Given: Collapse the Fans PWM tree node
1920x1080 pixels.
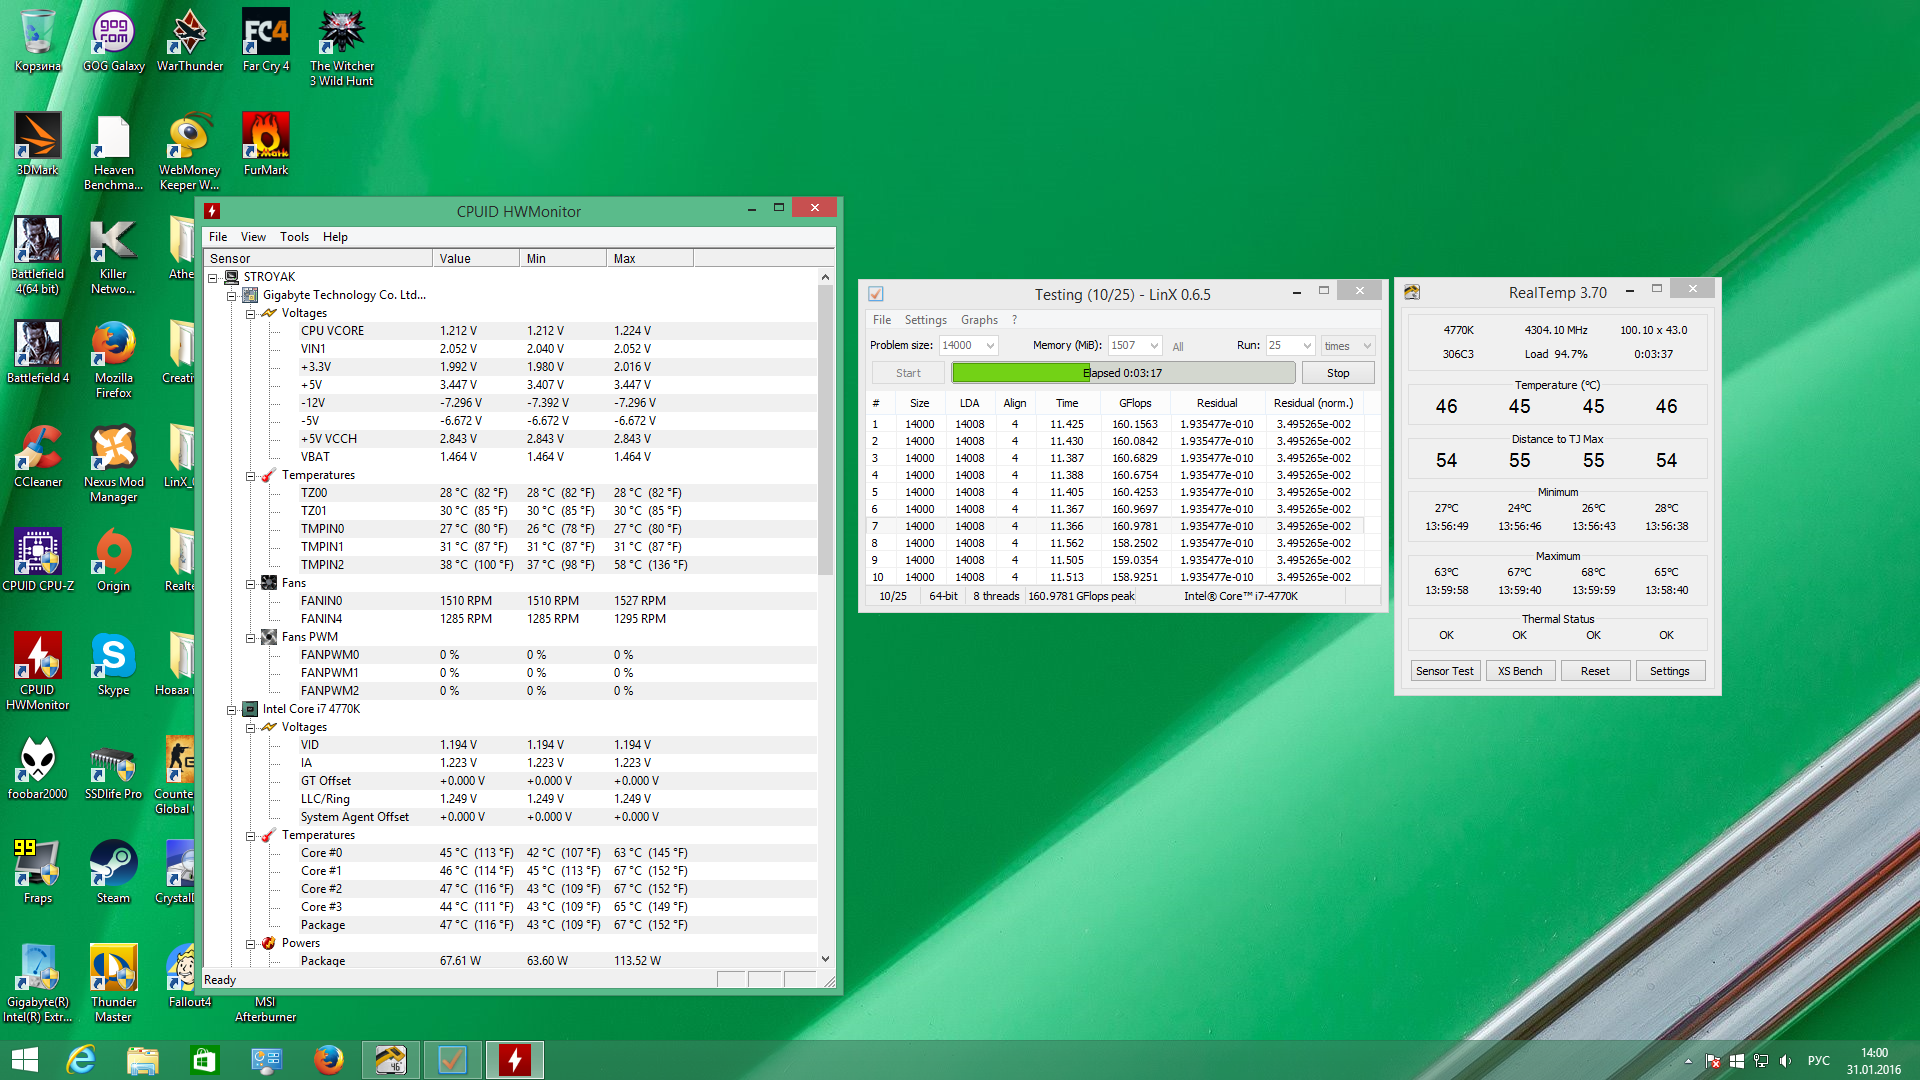Looking at the screenshot, I should 250,637.
